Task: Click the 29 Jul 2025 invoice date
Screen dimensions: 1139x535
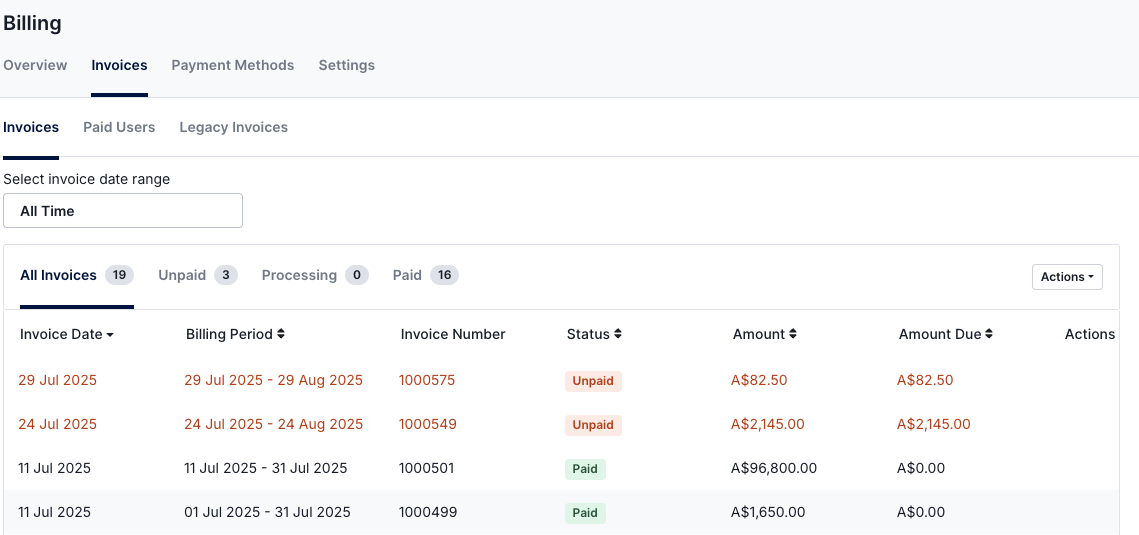Action: tap(57, 380)
